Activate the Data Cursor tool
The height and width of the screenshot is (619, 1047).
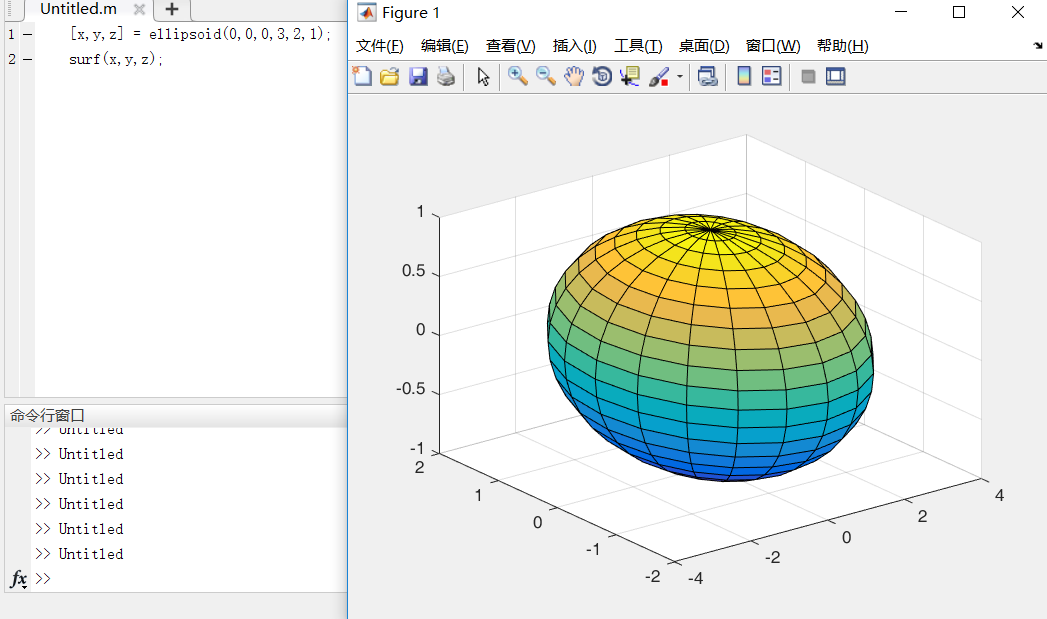pos(628,76)
